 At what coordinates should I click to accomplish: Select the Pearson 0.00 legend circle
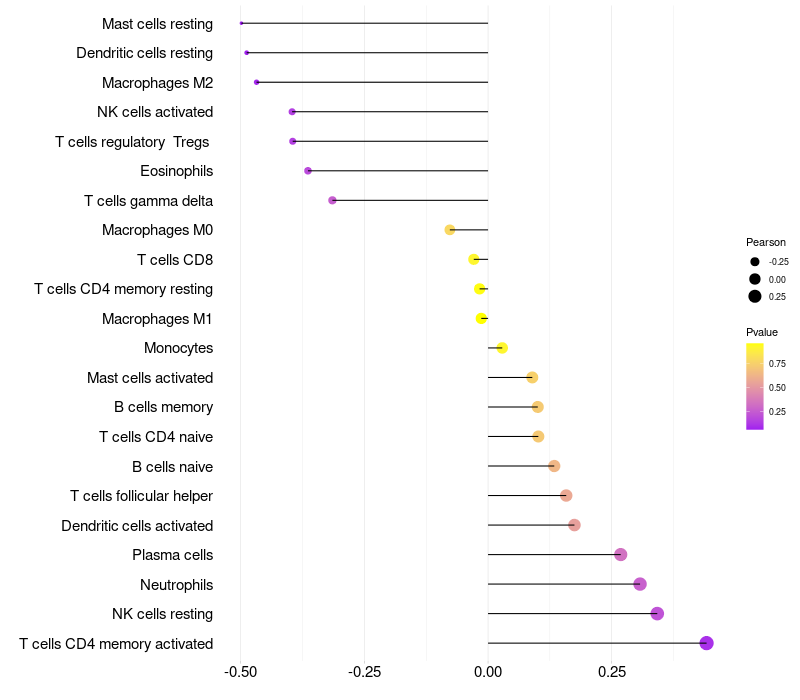755,279
